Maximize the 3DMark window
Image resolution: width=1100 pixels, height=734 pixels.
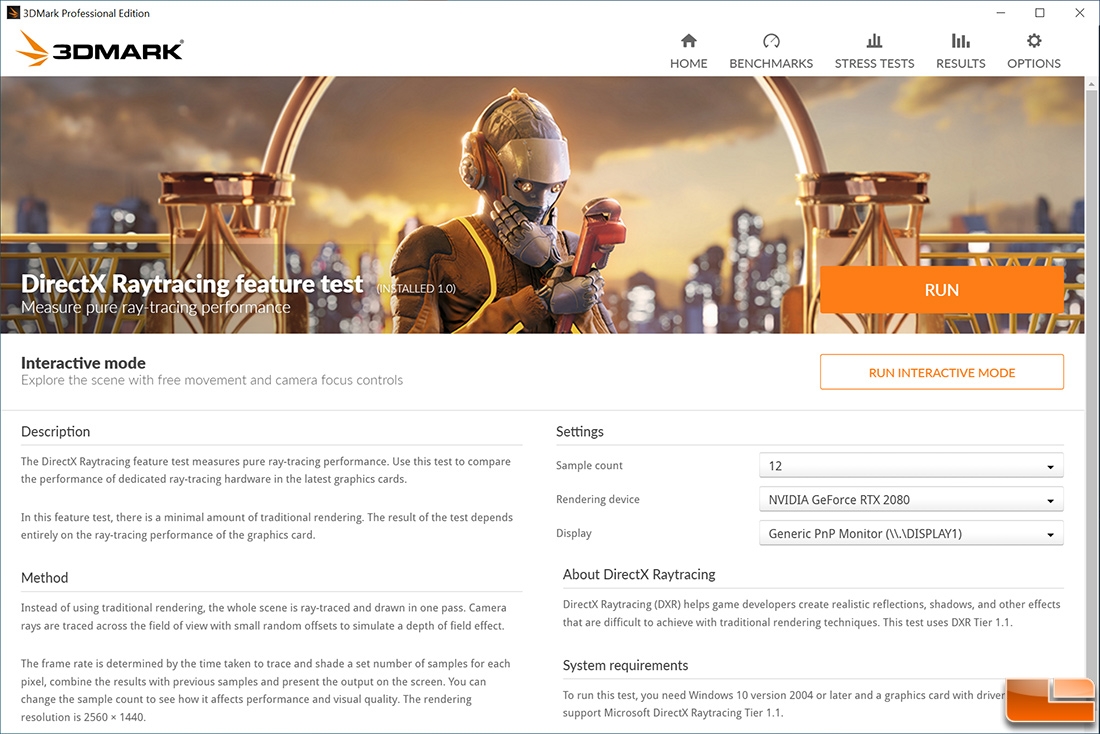1040,13
